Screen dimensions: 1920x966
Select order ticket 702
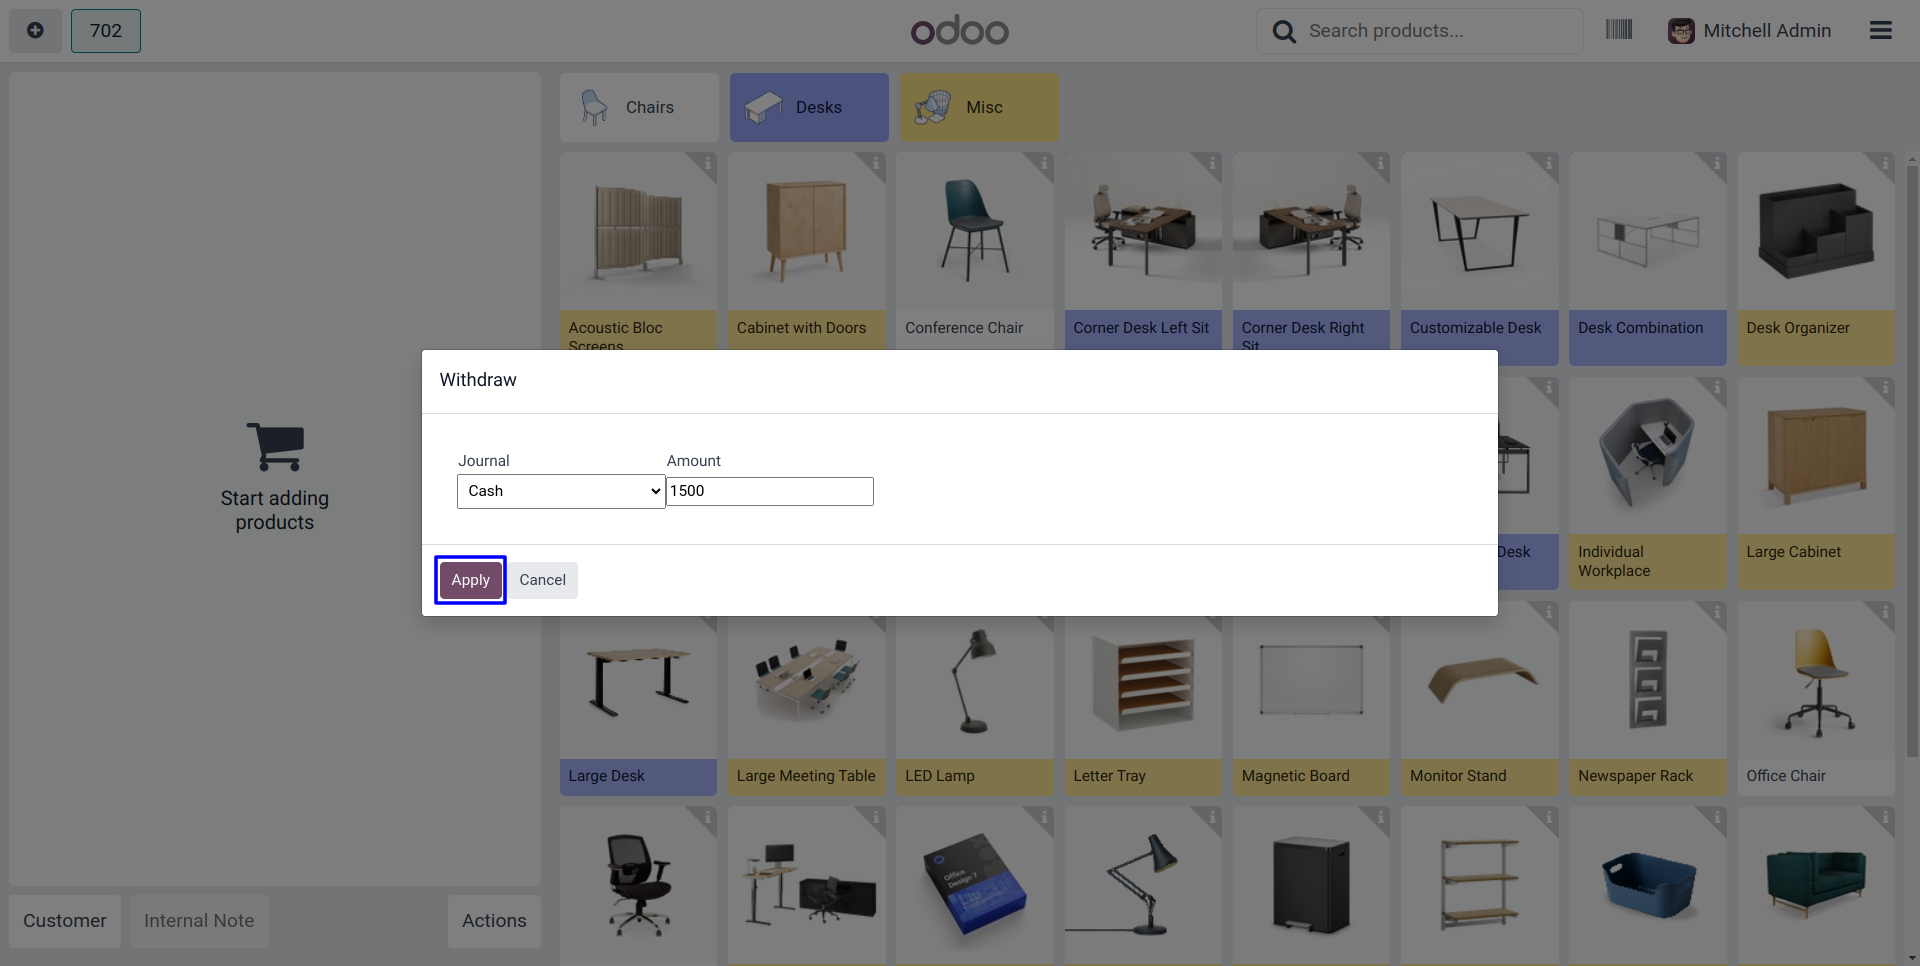106,31
